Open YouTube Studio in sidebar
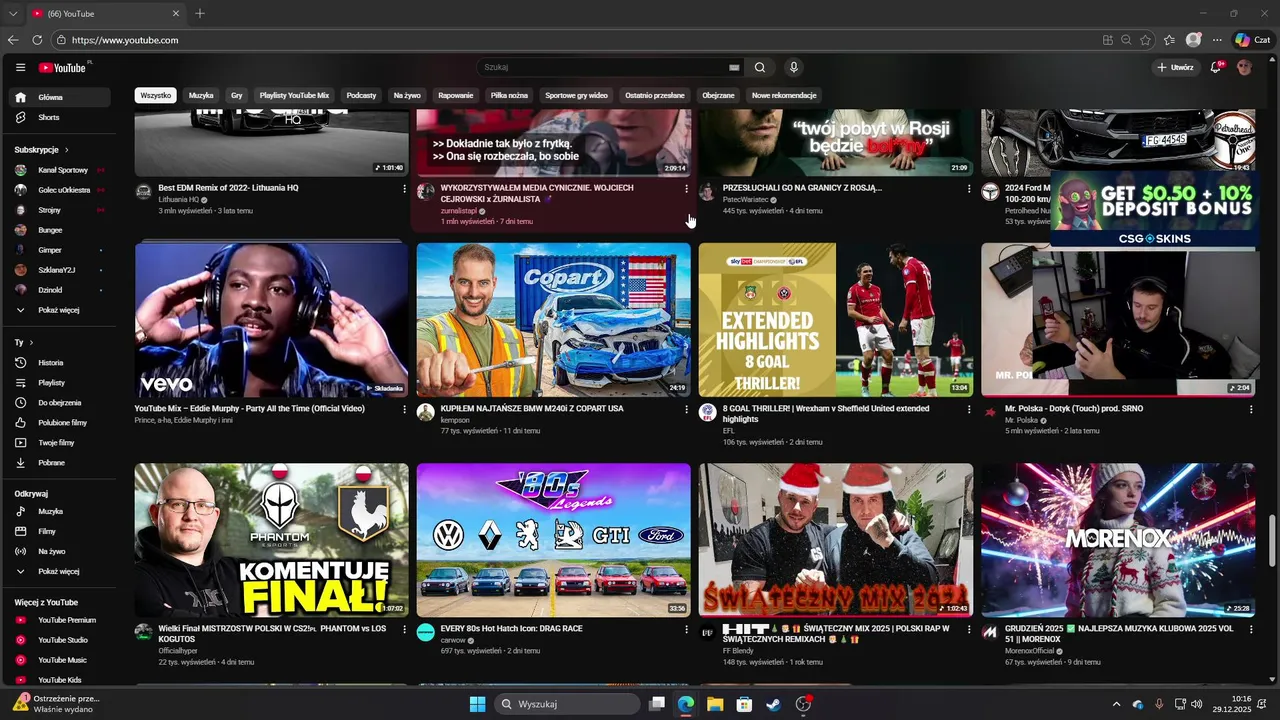This screenshot has width=1280, height=720. pyautogui.click(x=62, y=640)
